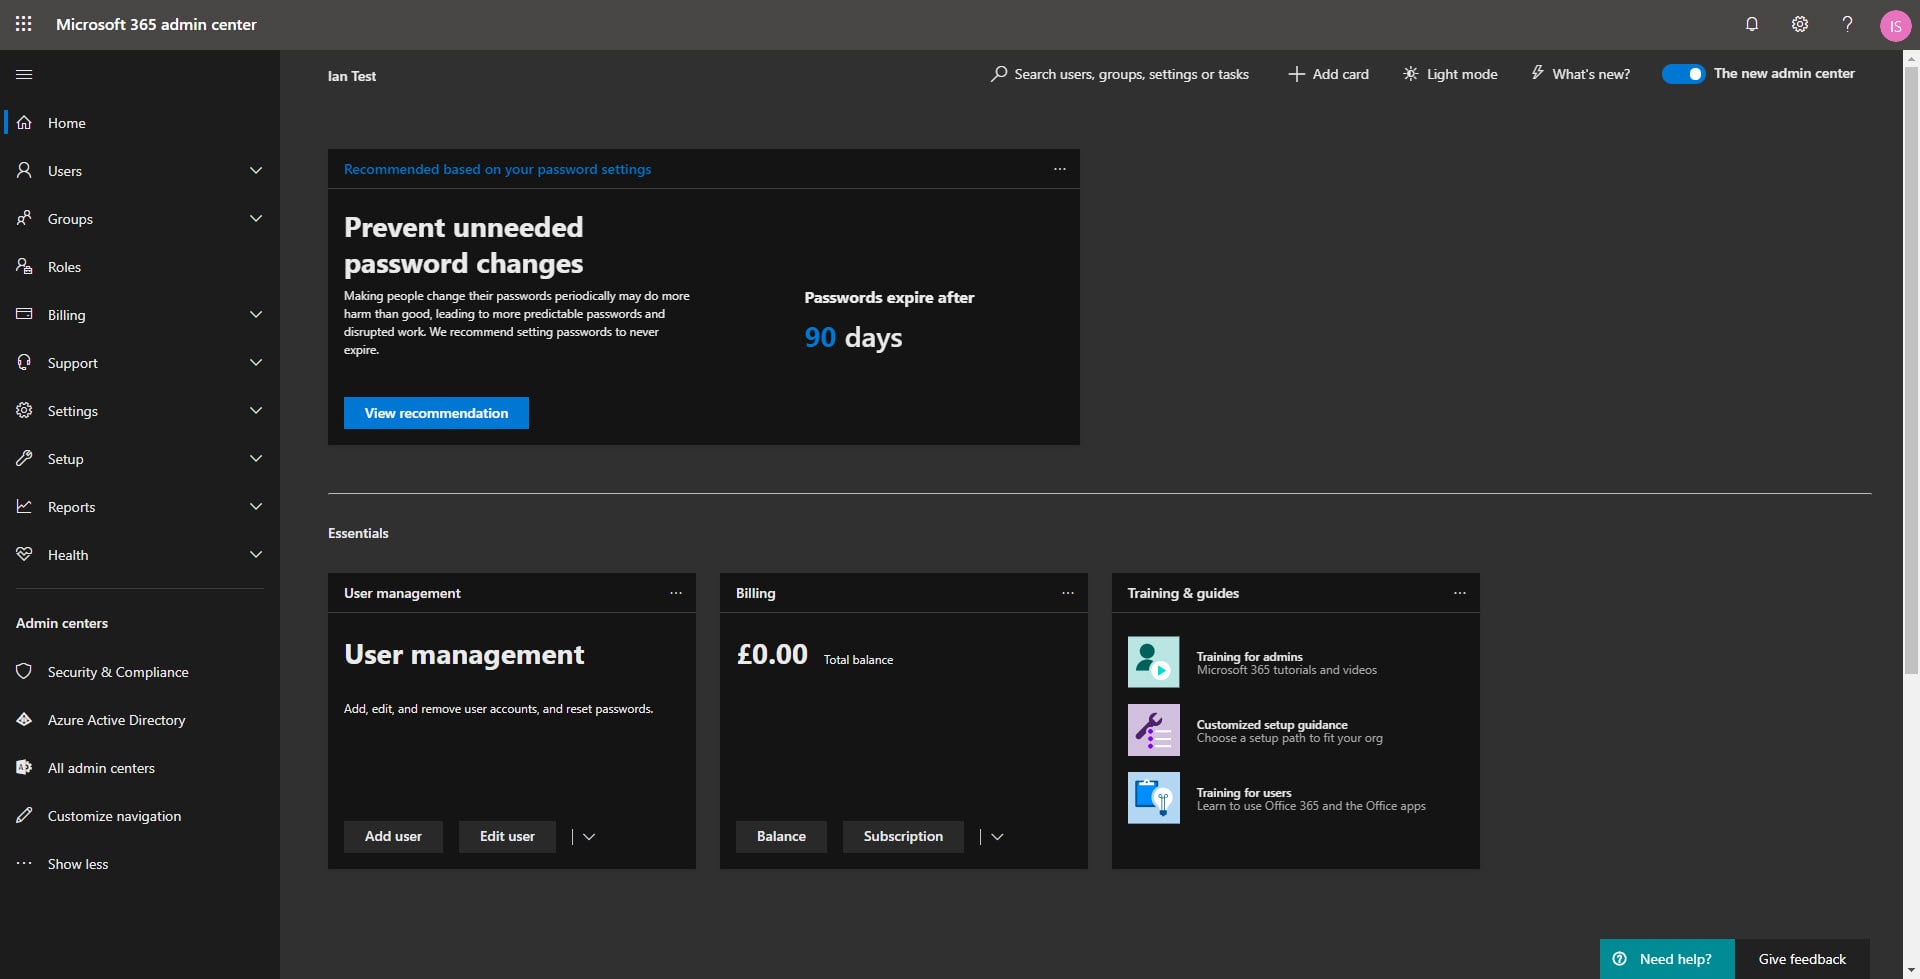This screenshot has height=979, width=1920.
Task: Toggle off The new admin center switch
Action: pos(1683,73)
